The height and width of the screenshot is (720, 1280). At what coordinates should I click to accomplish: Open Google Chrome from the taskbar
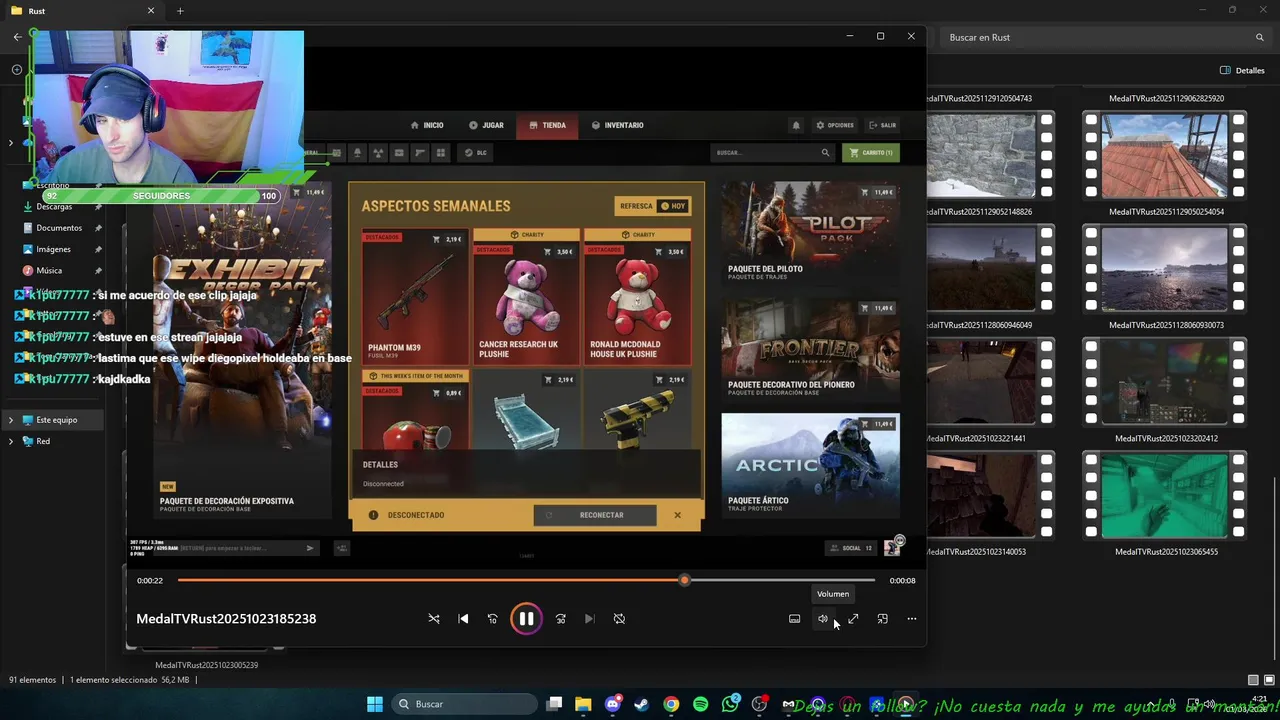point(671,704)
